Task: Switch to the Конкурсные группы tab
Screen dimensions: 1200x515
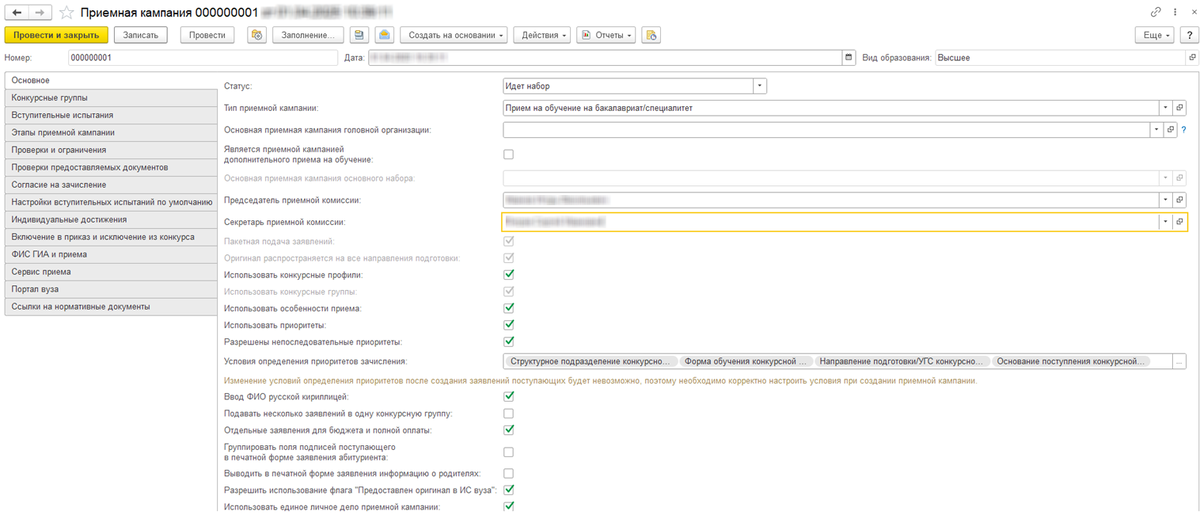Action: pos(110,97)
